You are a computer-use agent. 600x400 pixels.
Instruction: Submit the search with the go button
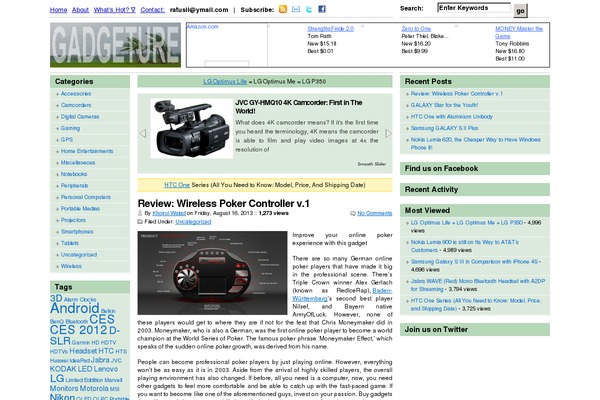520,11
